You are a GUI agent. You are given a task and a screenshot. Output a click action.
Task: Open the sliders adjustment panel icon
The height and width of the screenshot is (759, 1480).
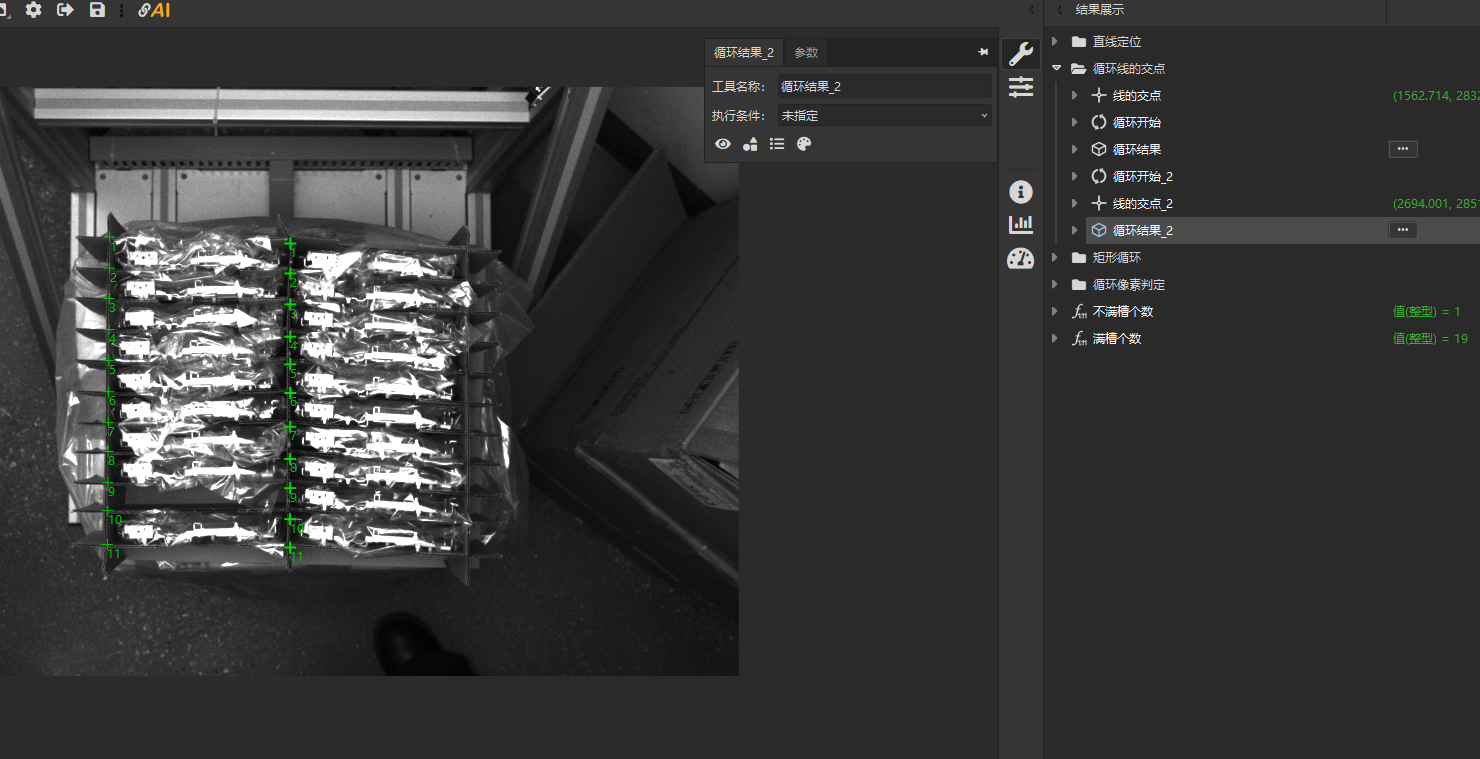pyautogui.click(x=1021, y=87)
